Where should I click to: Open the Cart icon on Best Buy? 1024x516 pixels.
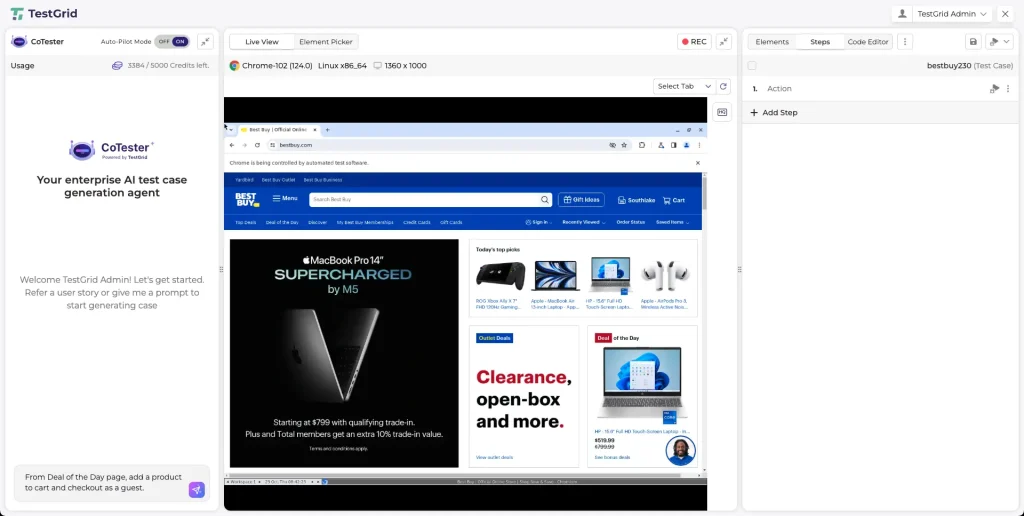[672, 200]
